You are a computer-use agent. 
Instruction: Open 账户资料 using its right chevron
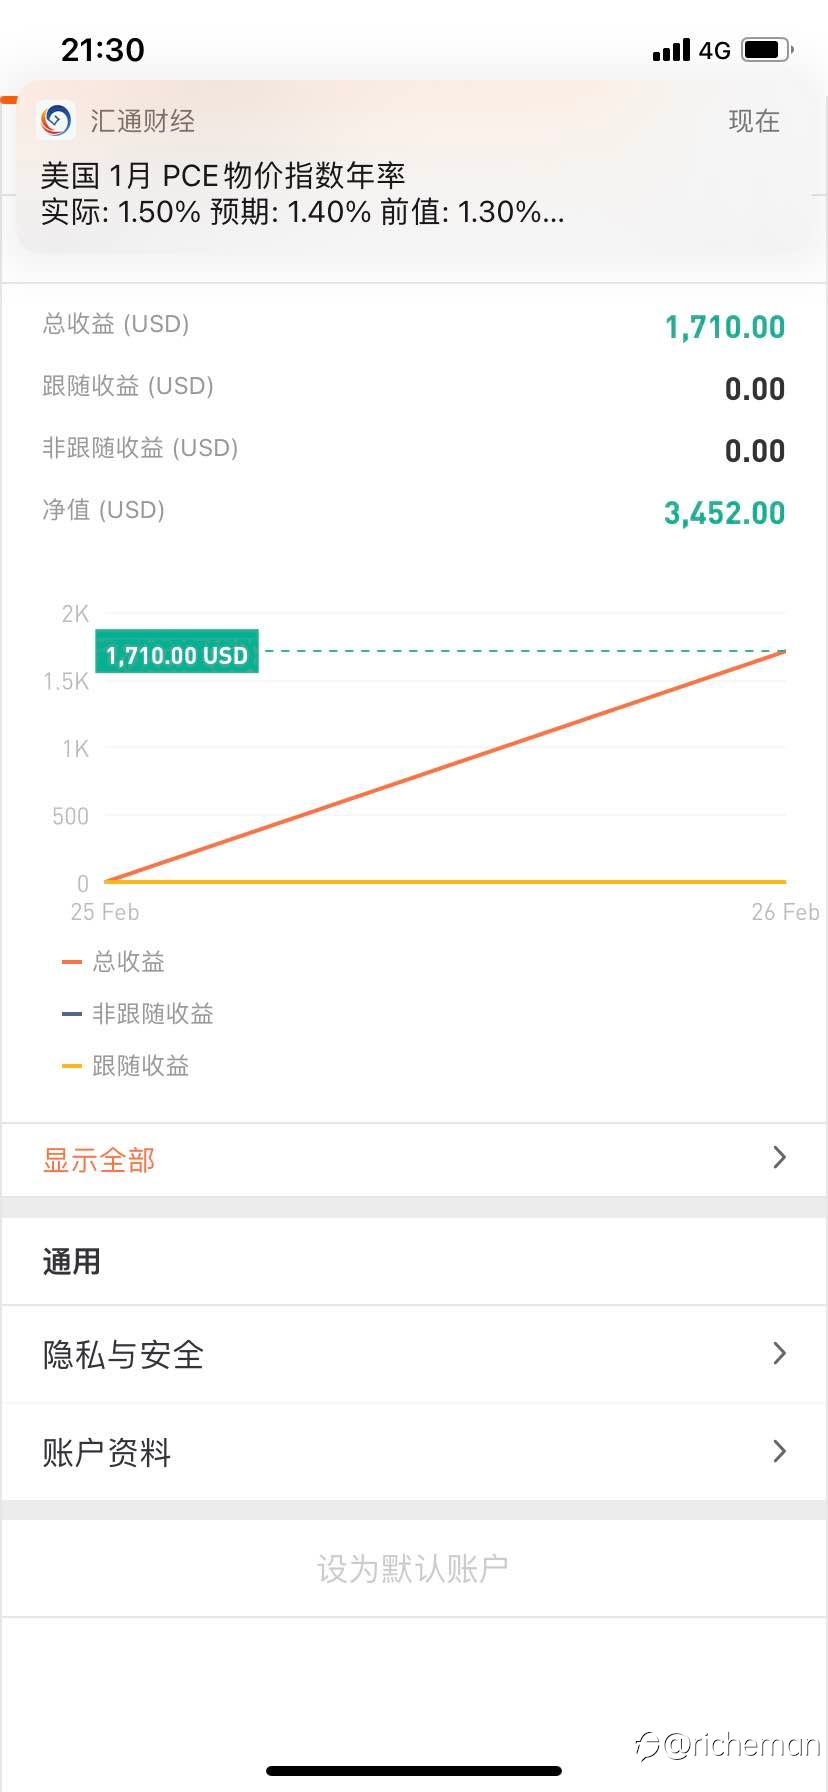pyautogui.click(x=780, y=1451)
